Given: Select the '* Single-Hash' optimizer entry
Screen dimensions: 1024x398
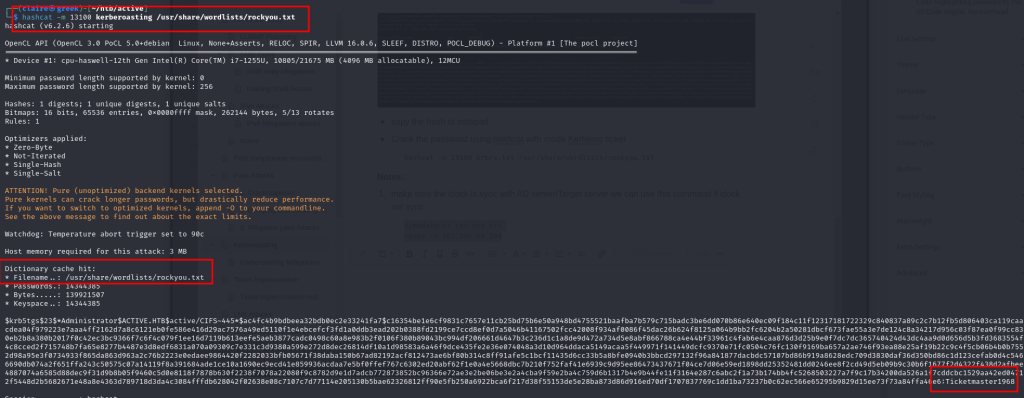Looking at the screenshot, I should (33, 164).
